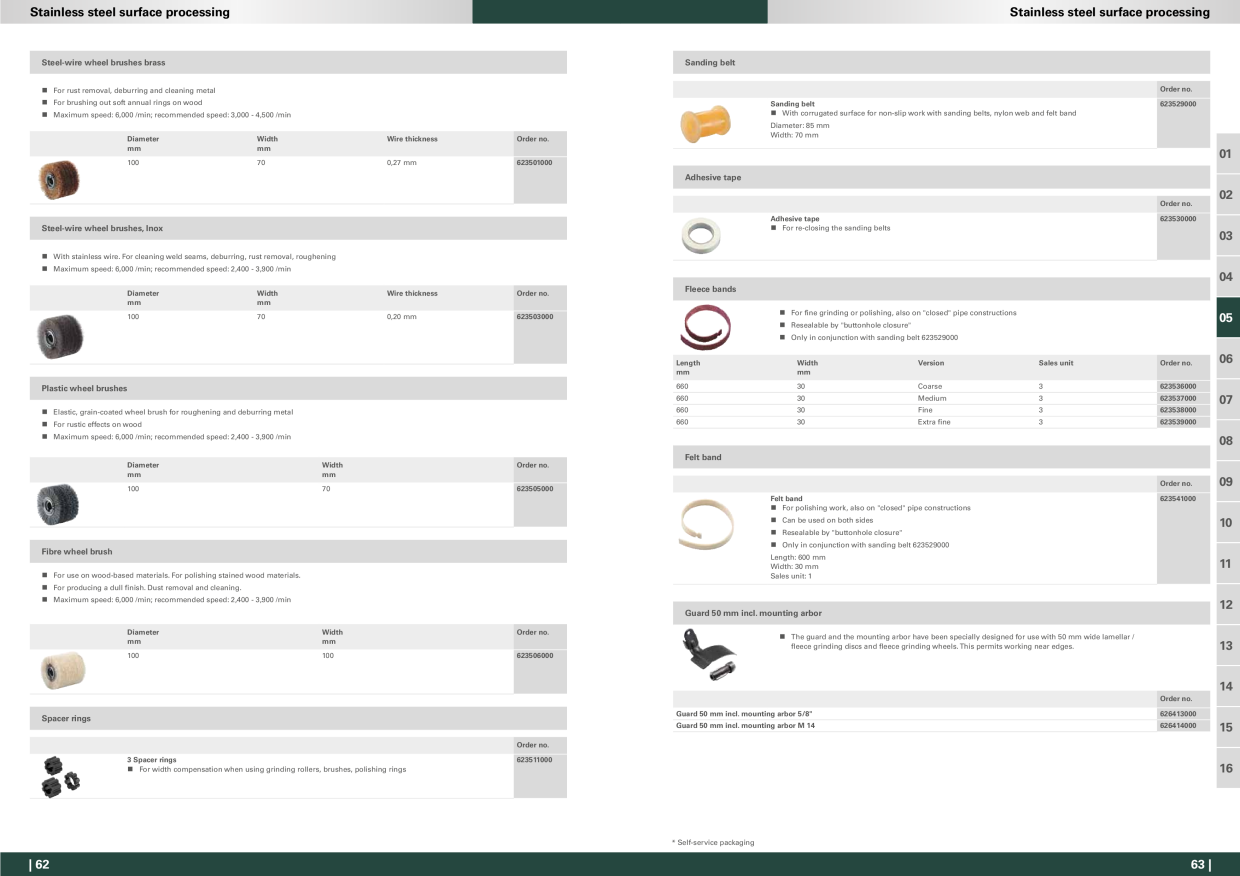Open chapter tab 06
1240x876 pixels.
coord(1227,359)
